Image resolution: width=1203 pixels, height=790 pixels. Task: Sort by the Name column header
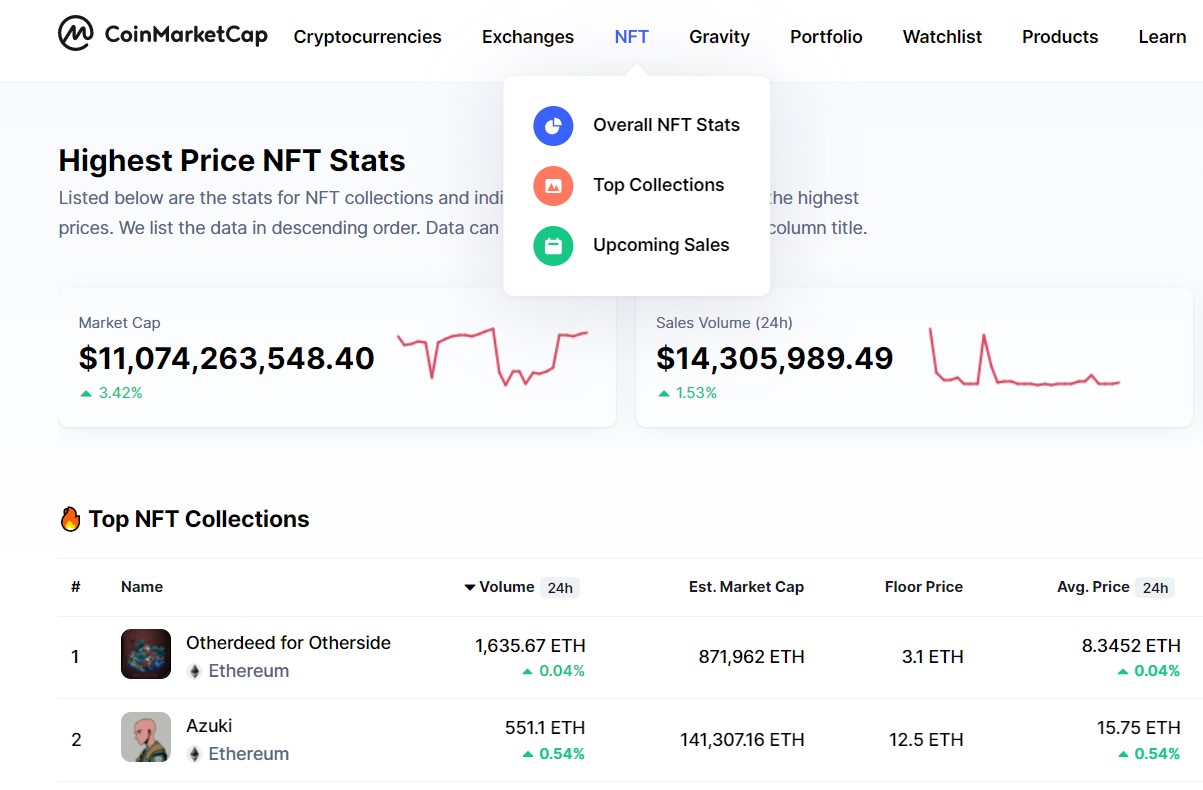142,587
